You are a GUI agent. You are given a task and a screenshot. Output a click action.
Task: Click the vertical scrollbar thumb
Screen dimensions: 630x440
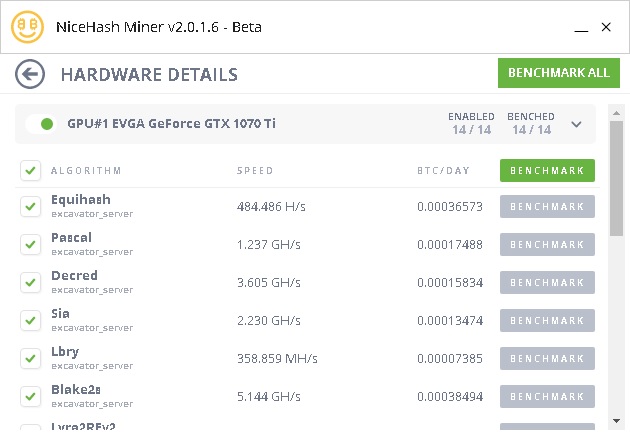[x=616, y=178]
